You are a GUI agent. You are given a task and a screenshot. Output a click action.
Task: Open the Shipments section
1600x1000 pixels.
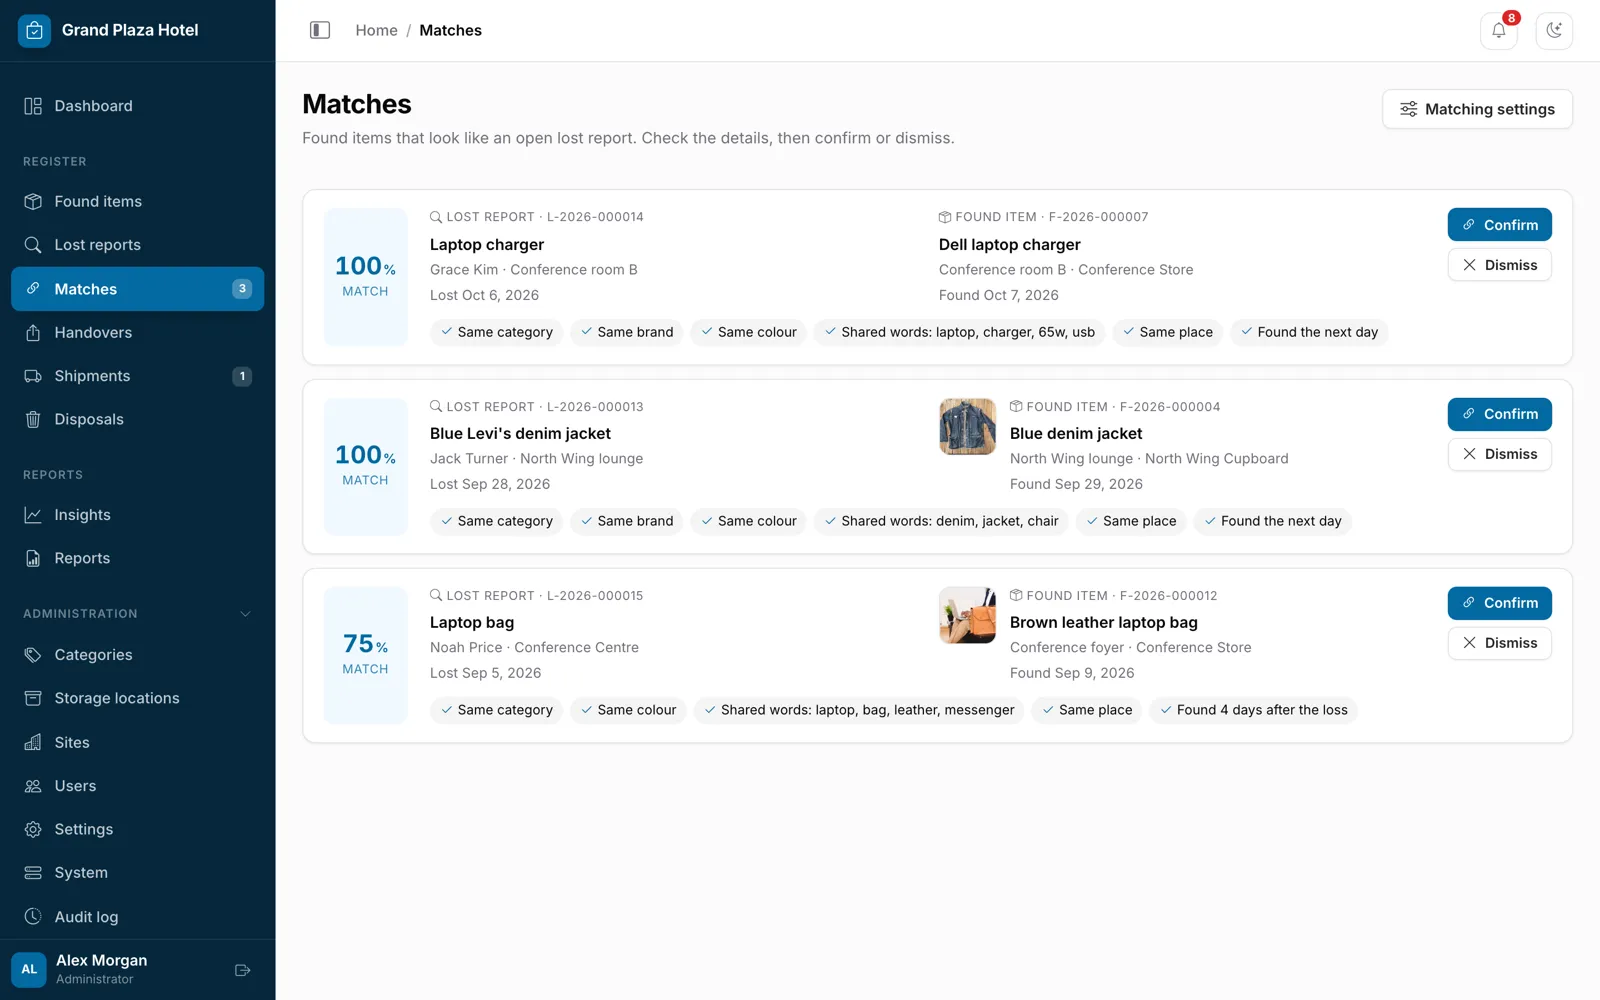138,376
